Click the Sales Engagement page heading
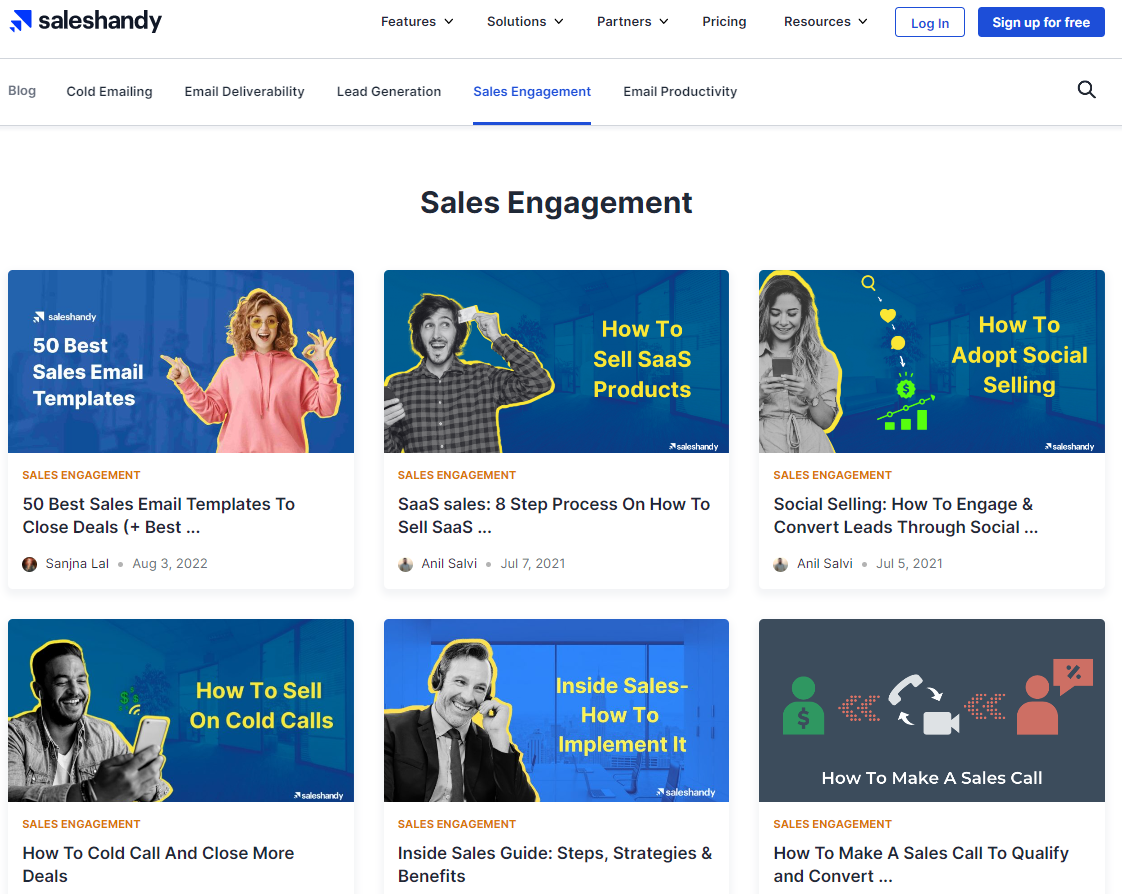1122x894 pixels. click(556, 203)
